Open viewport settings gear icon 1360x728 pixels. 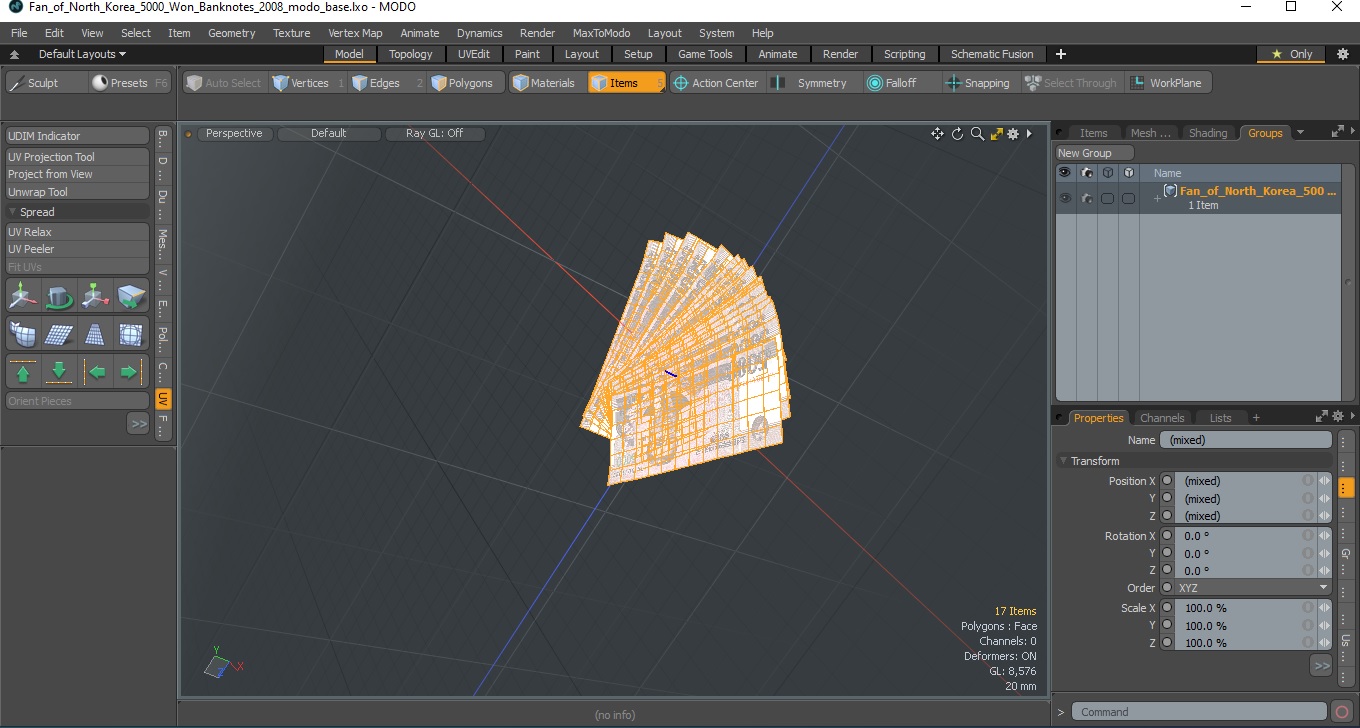pos(1013,134)
